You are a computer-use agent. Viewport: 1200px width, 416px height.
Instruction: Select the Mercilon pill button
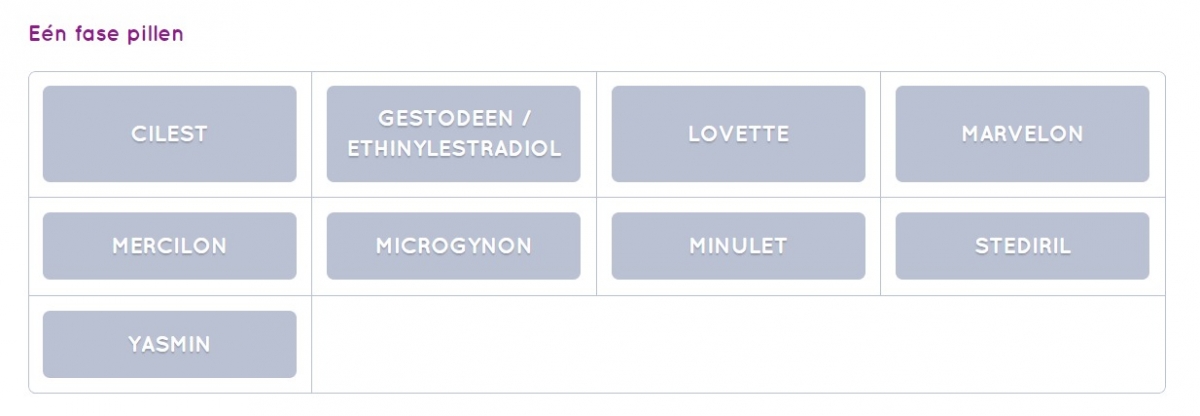pos(169,246)
